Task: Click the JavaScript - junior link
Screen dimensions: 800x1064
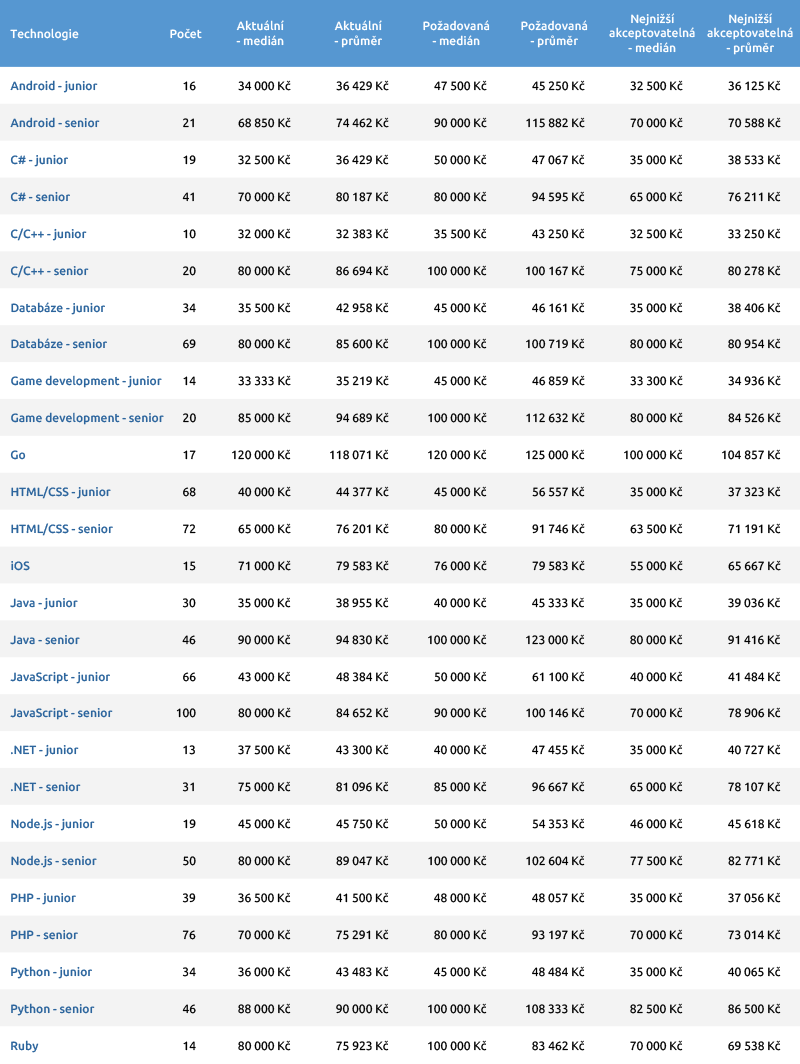Action: point(60,677)
